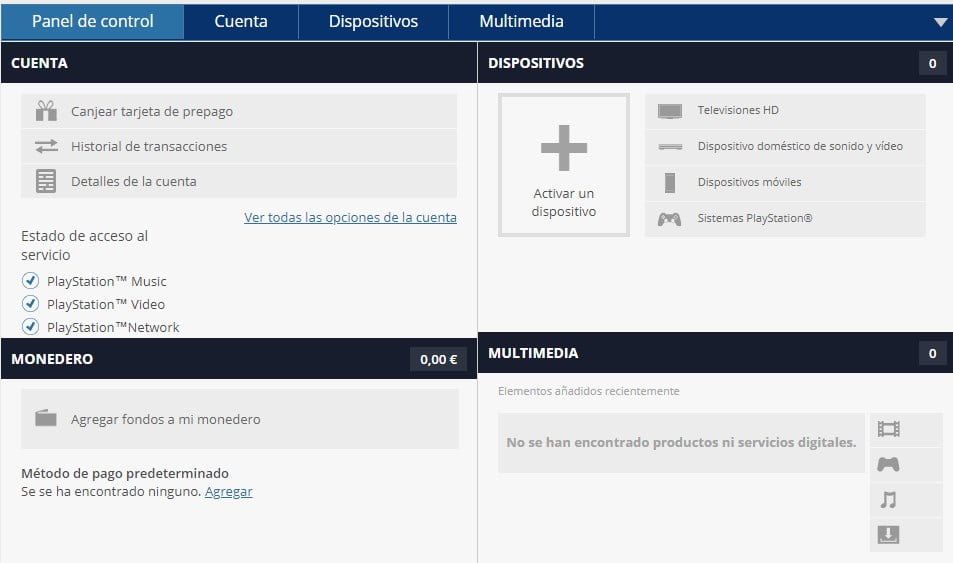Screen dimensions: 953x563
Task: Click the PlayStation Video check mark
Action: (x=30, y=303)
